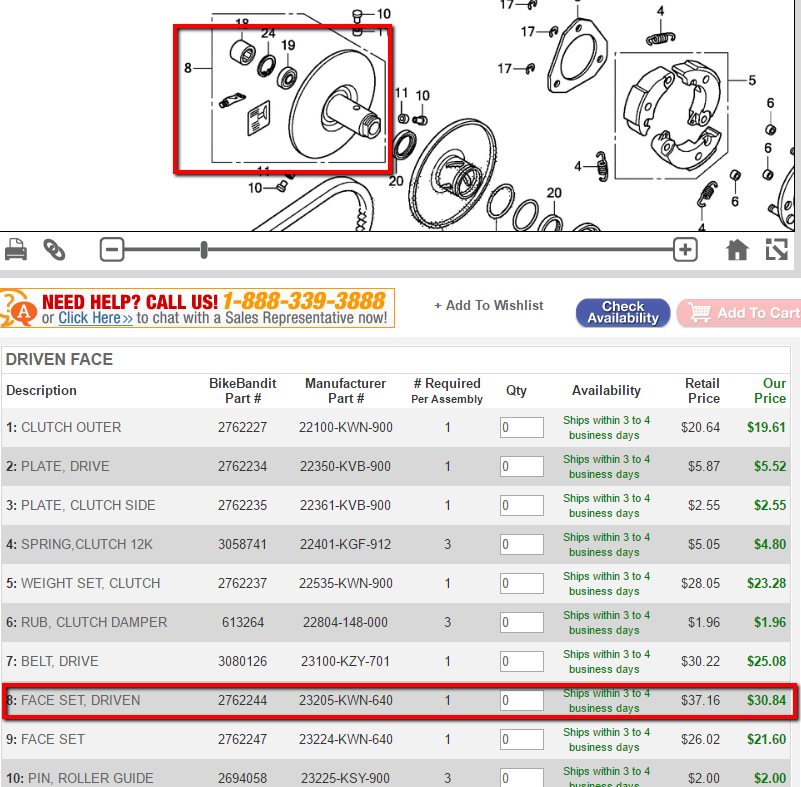Click the Availability column header

[606, 391]
